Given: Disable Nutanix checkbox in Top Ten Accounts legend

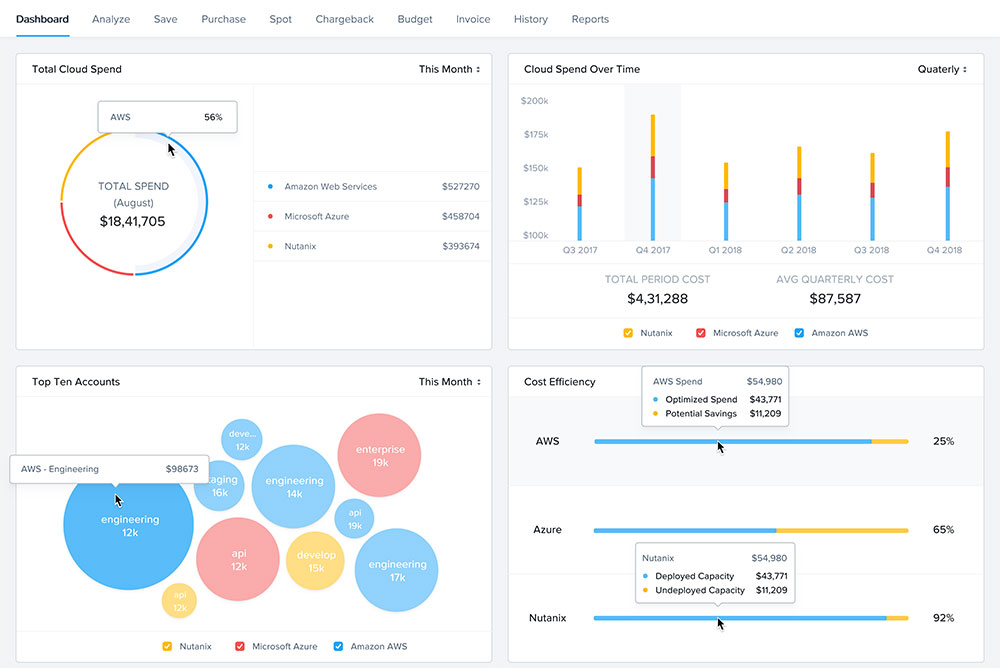Looking at the screenshot, I should (168, 647).
